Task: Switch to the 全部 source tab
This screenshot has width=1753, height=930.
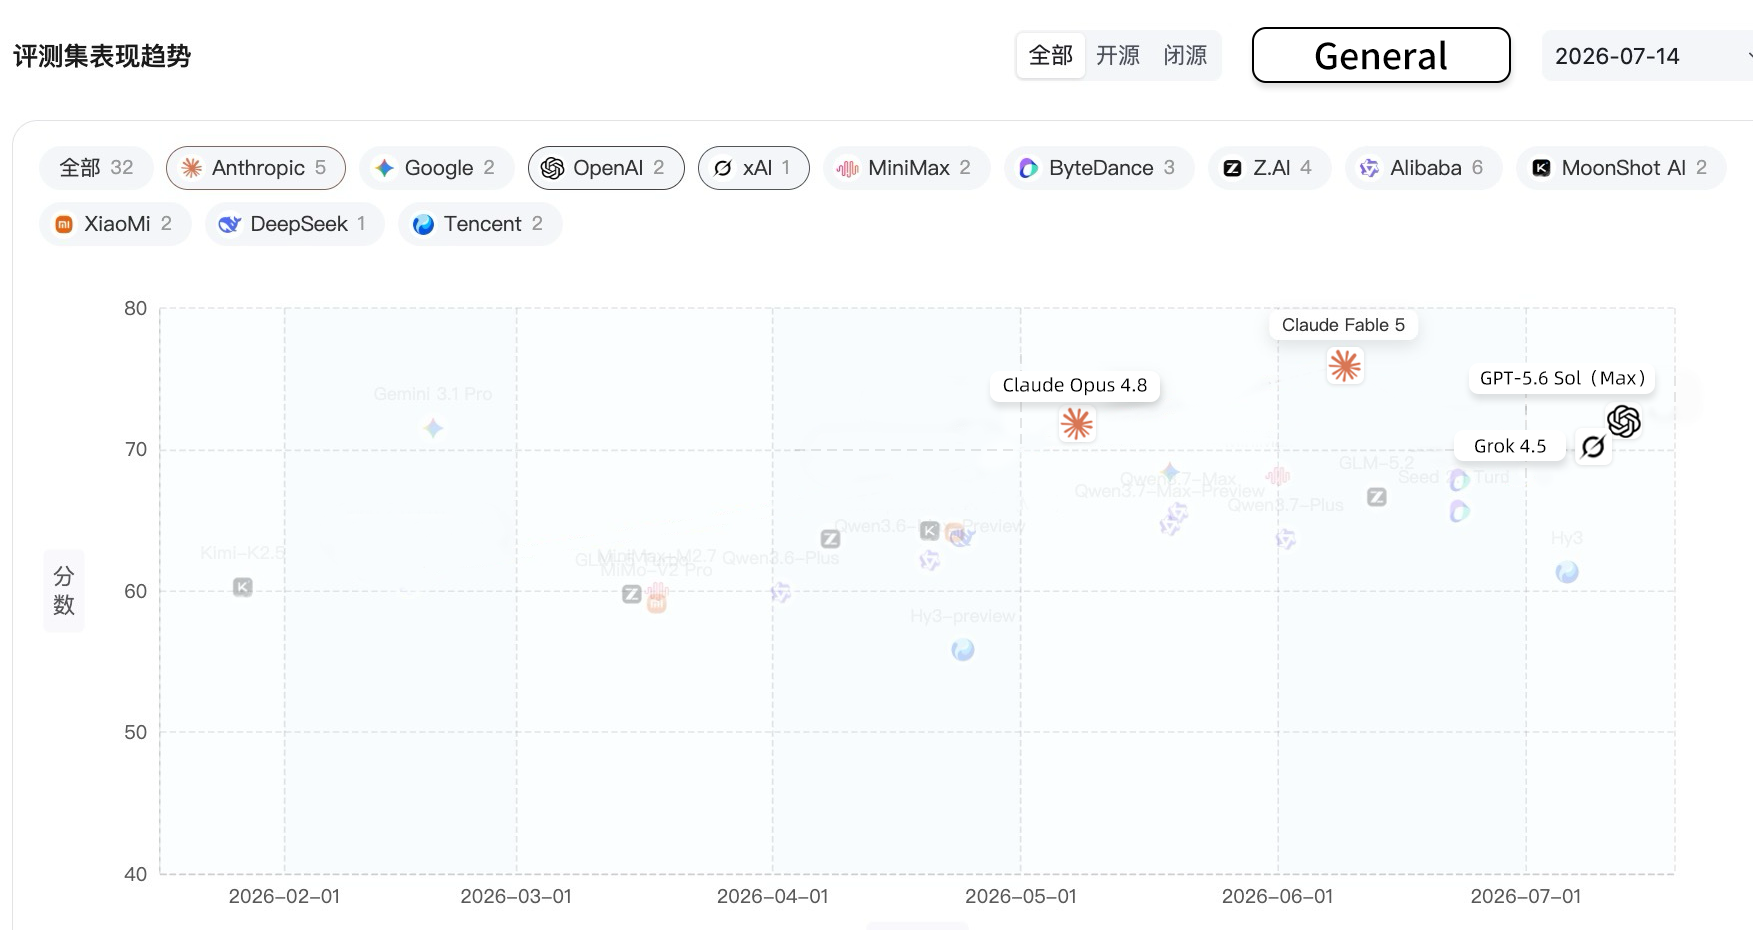Action: (x=1051, y=56)
